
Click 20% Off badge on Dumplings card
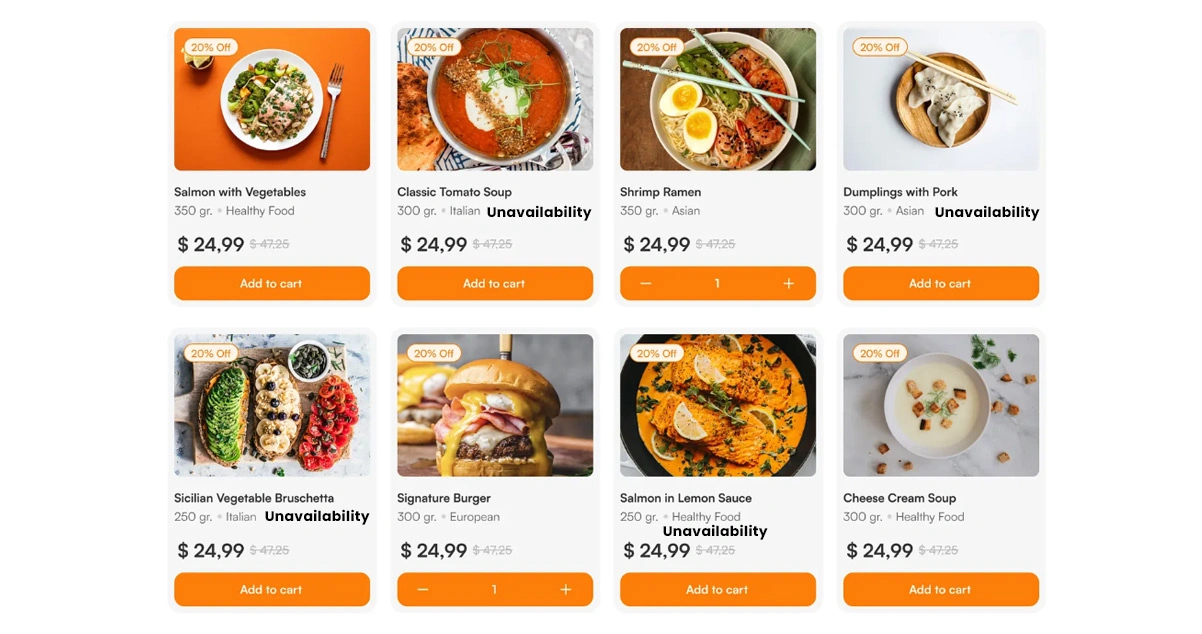click(x=880, y=47)
